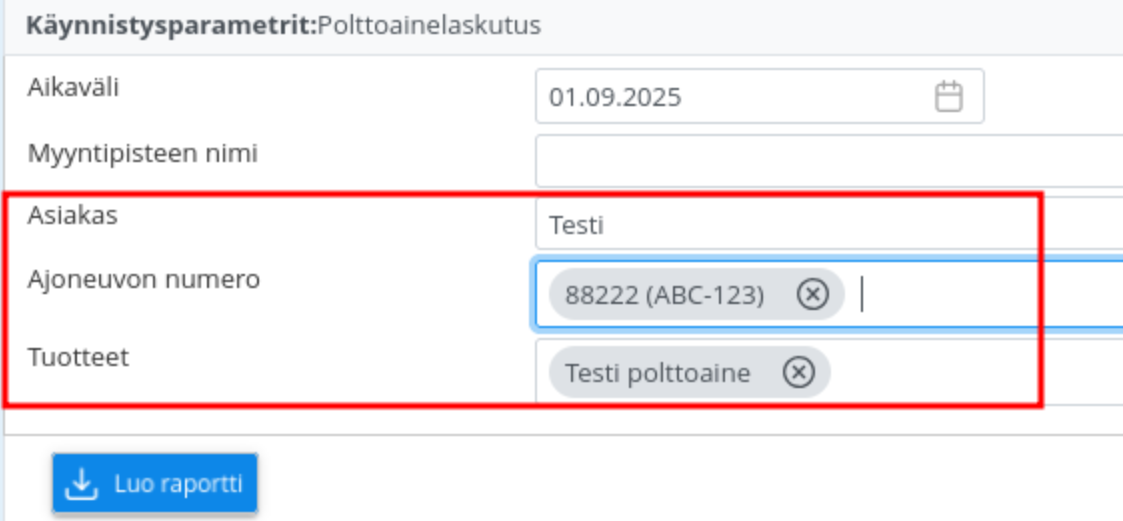Click the Myyntipisteen nimi label
The image size is (1123, 521).
(x=142, y=154)
